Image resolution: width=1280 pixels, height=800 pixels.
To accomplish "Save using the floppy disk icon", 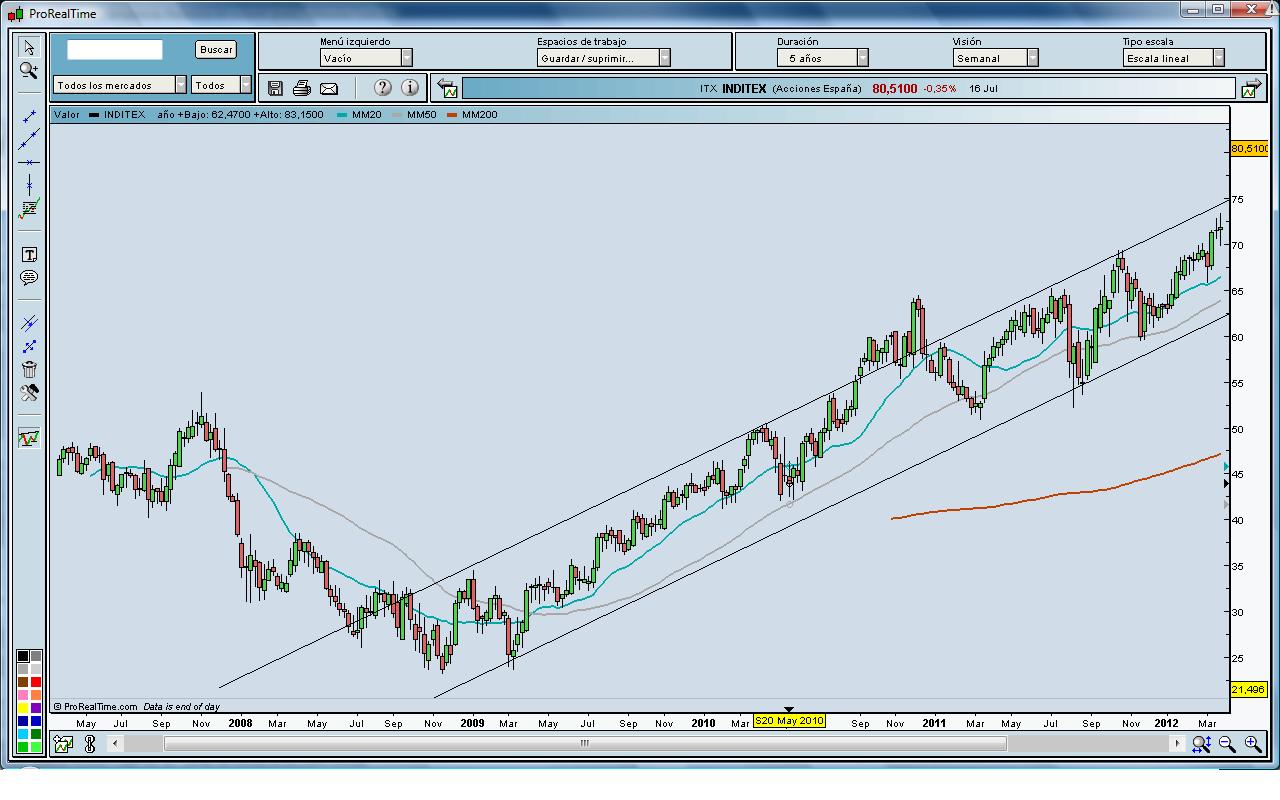I will (275, 88).
